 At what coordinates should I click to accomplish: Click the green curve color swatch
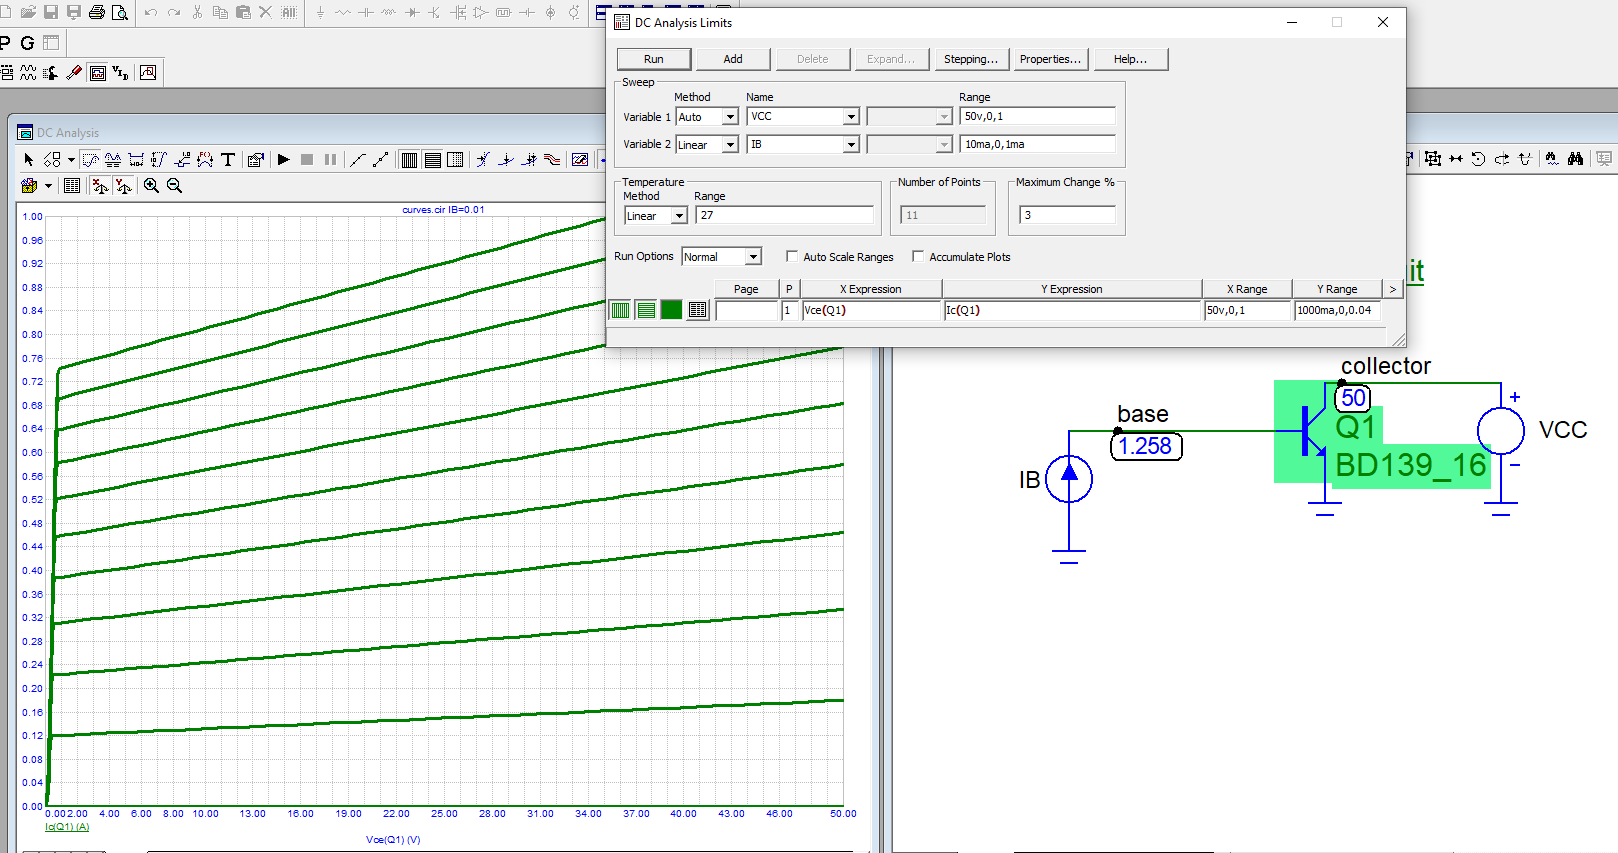pos(671,310)
